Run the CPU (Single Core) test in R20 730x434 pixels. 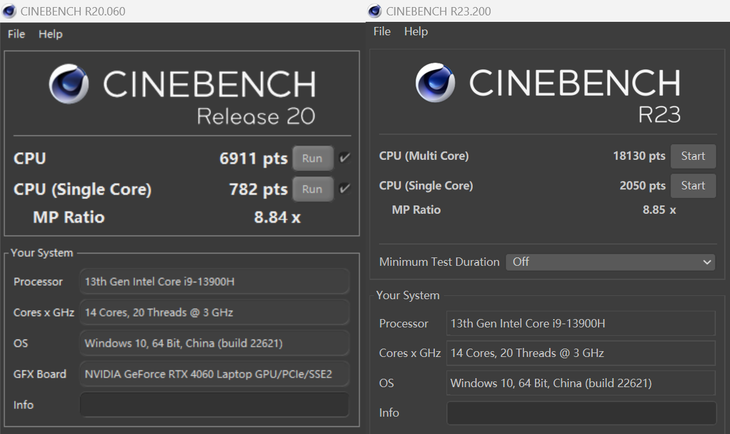[x=312, y=189]
